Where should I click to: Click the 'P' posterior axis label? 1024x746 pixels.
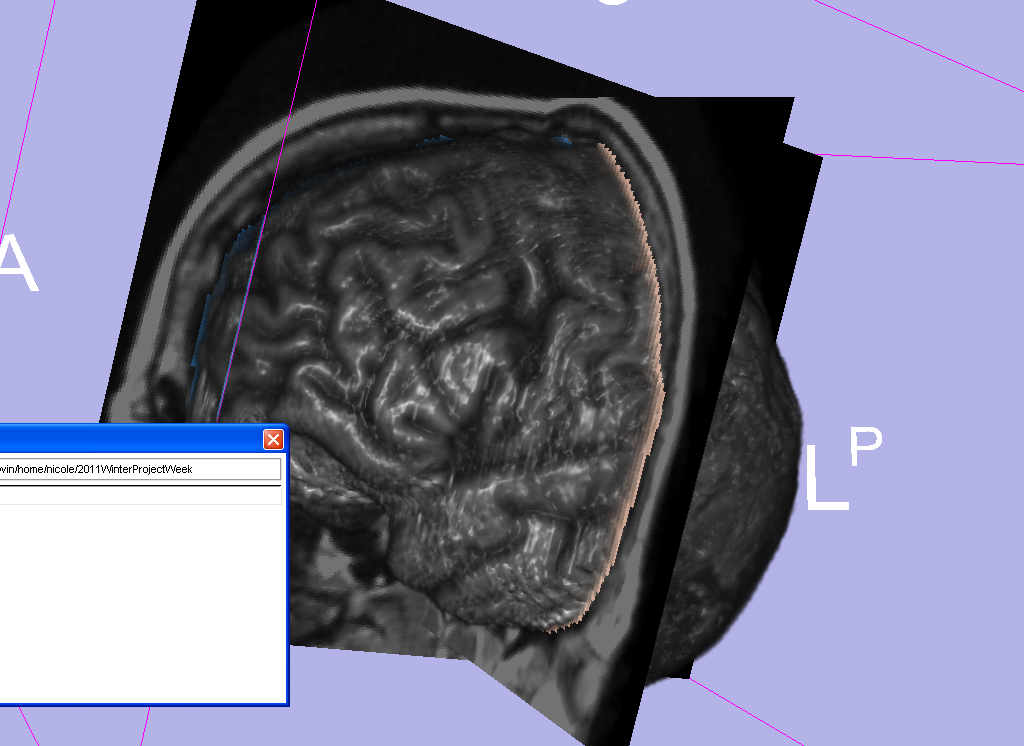pos(866,447)
